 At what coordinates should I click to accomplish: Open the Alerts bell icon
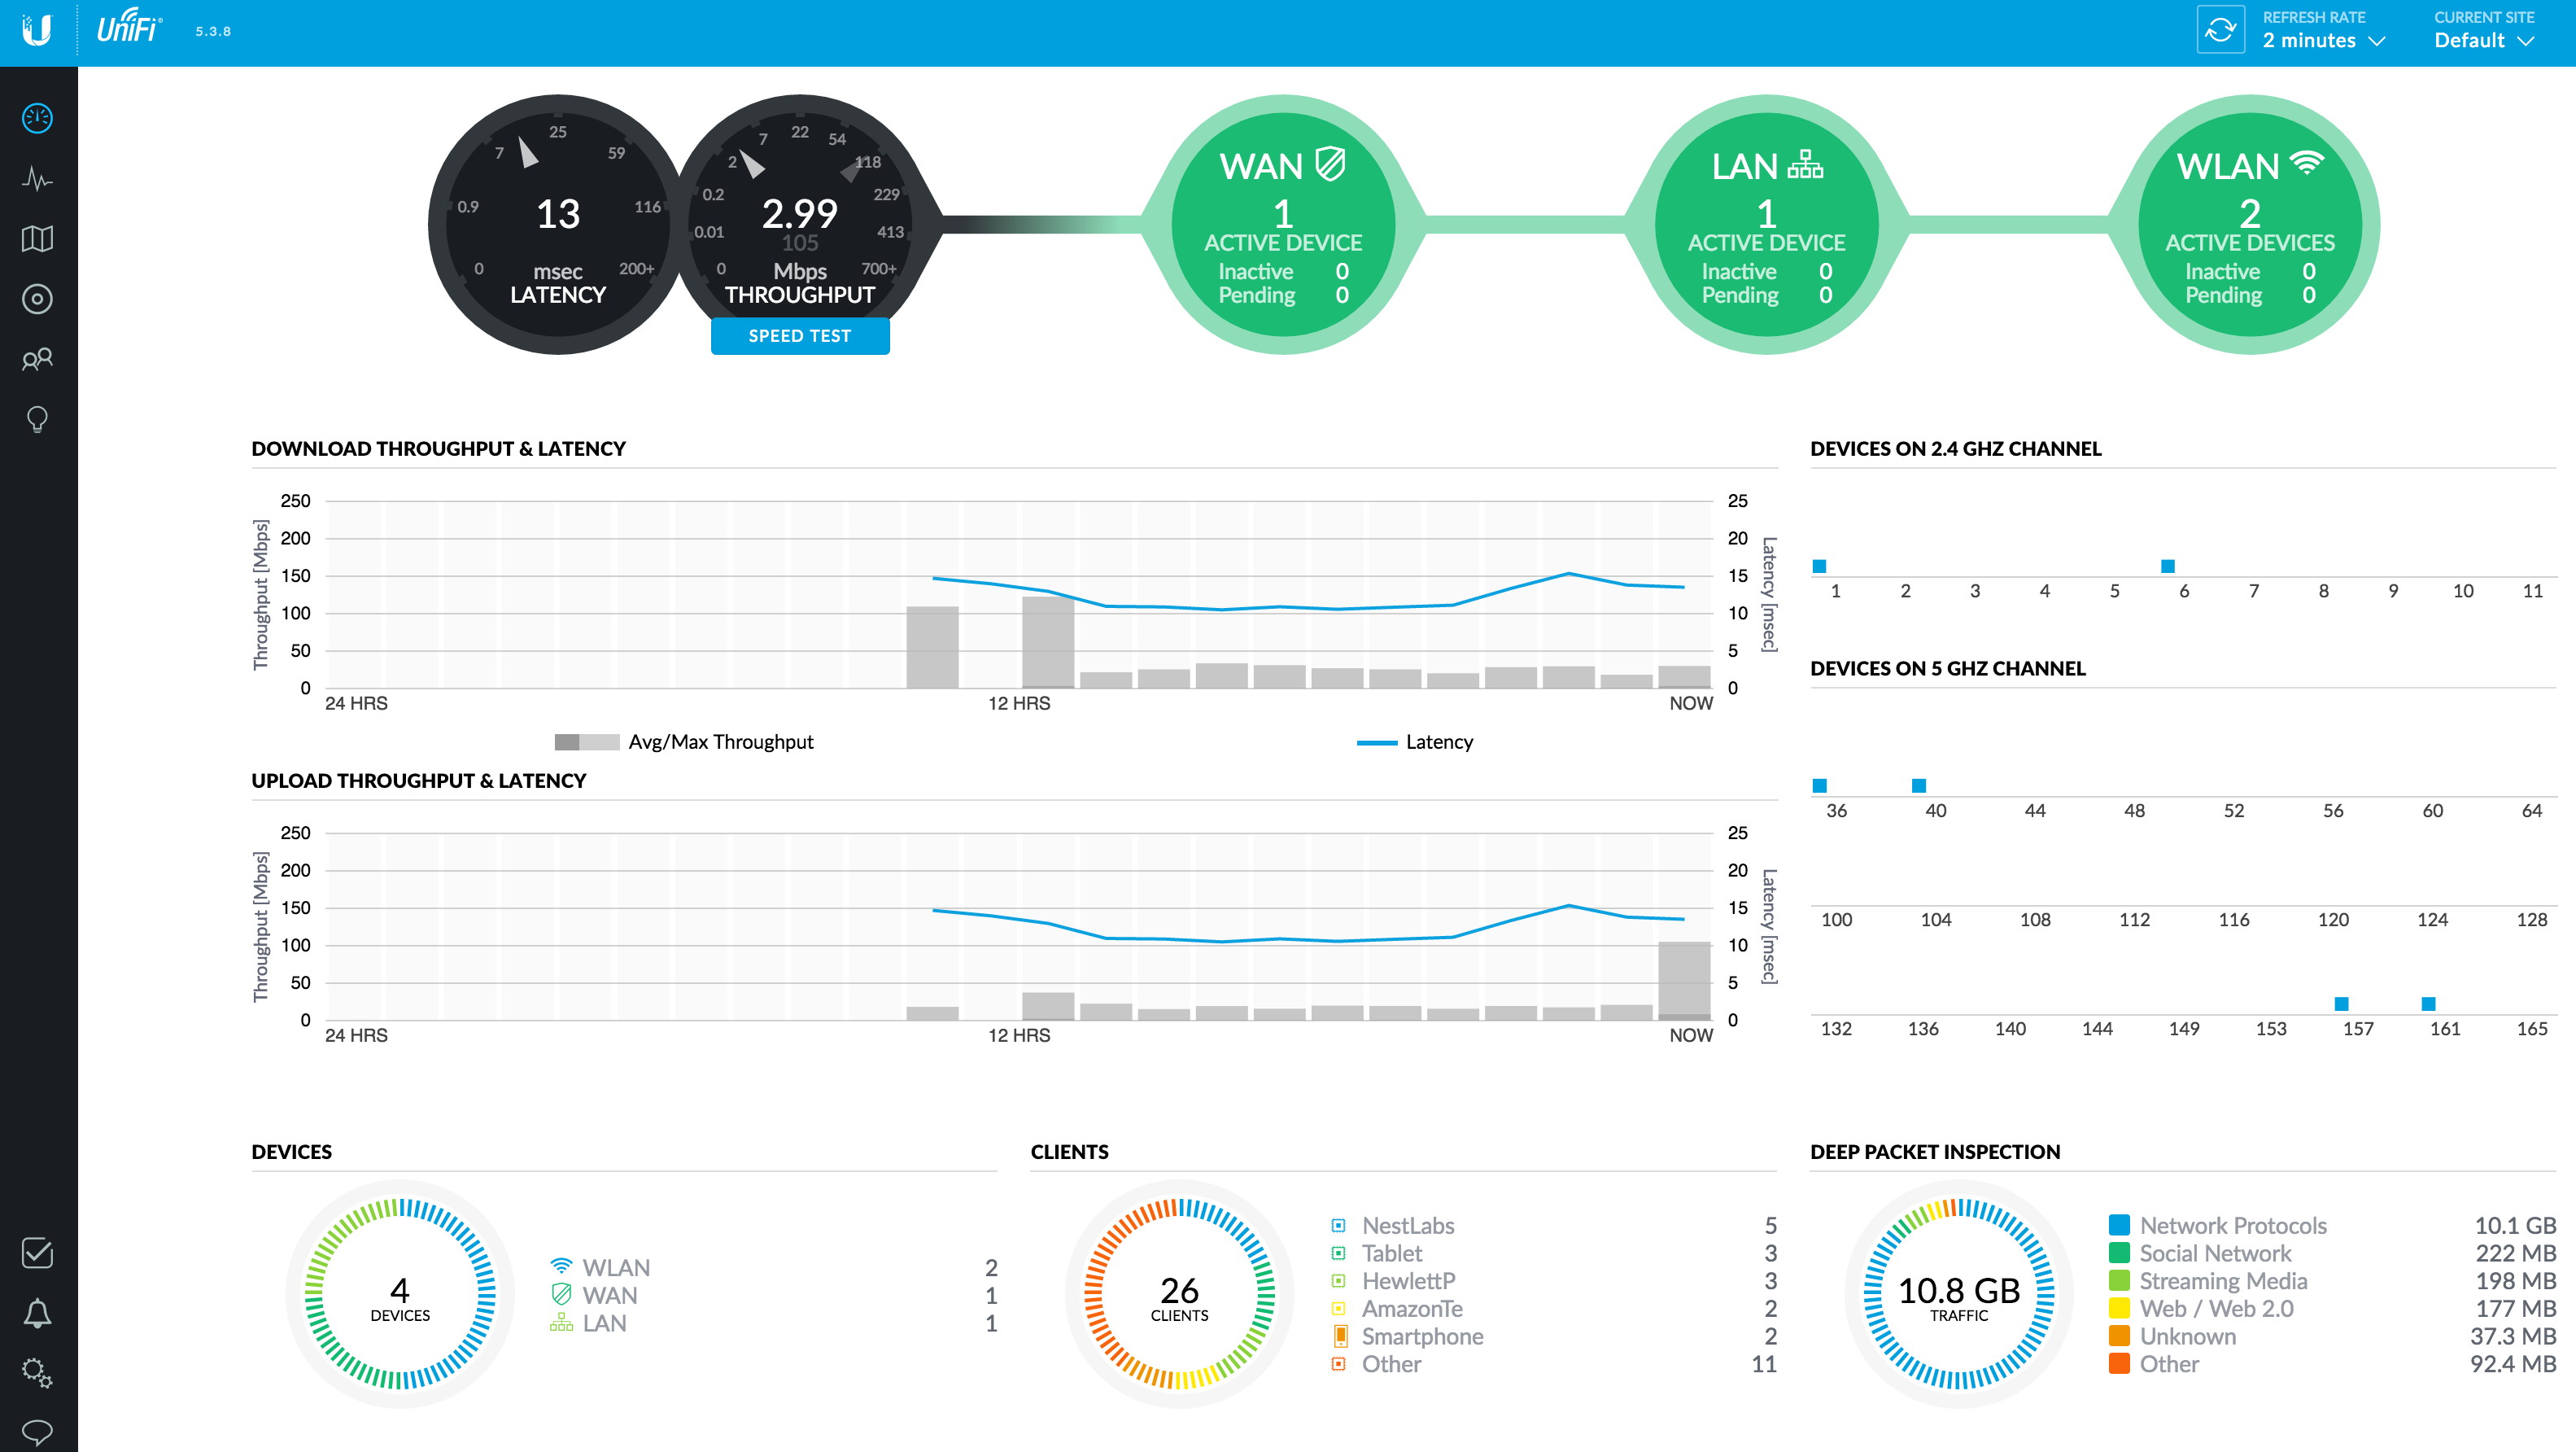pos(37,1313)
